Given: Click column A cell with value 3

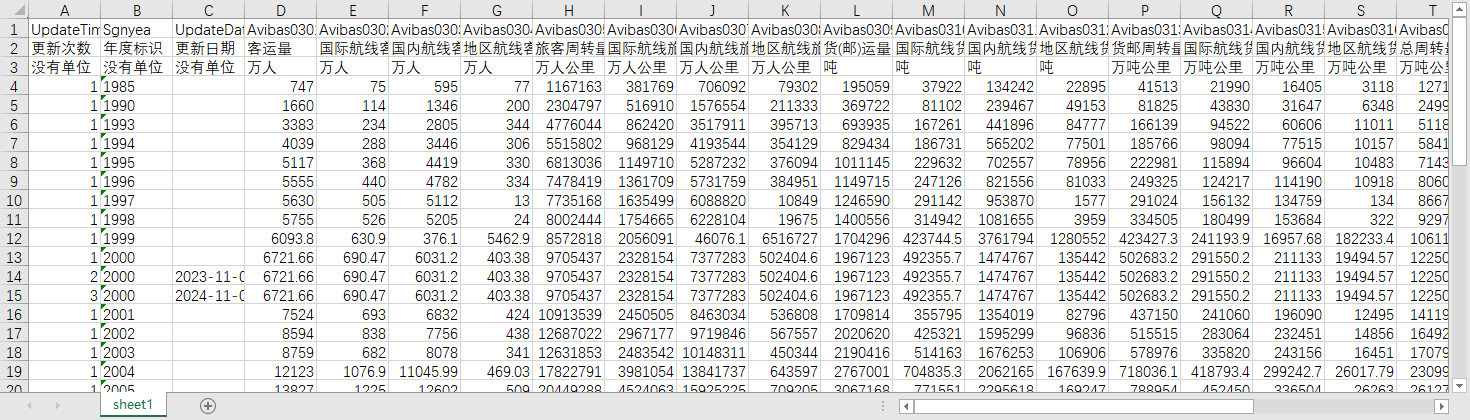Looking at the screenshot, I should tap(65, 295).
